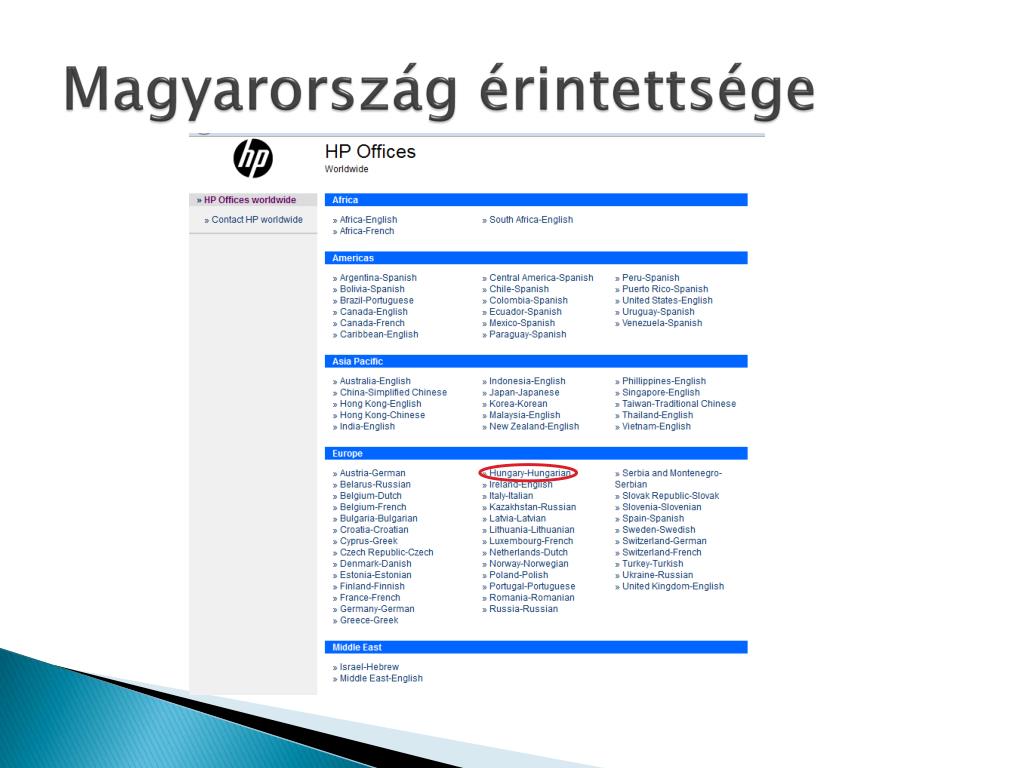Choose Singapore-English link
This screenshot has width=1024, height=768.
tap(661, 392)
